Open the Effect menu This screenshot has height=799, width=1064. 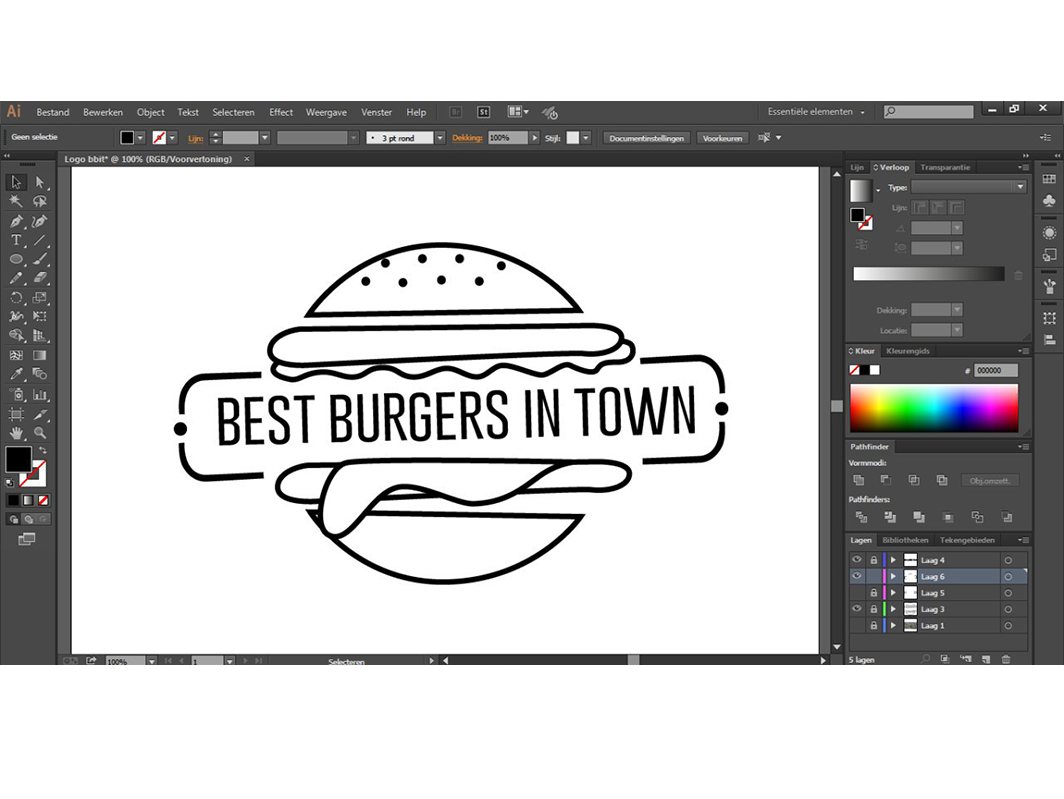tap(281, 112)
